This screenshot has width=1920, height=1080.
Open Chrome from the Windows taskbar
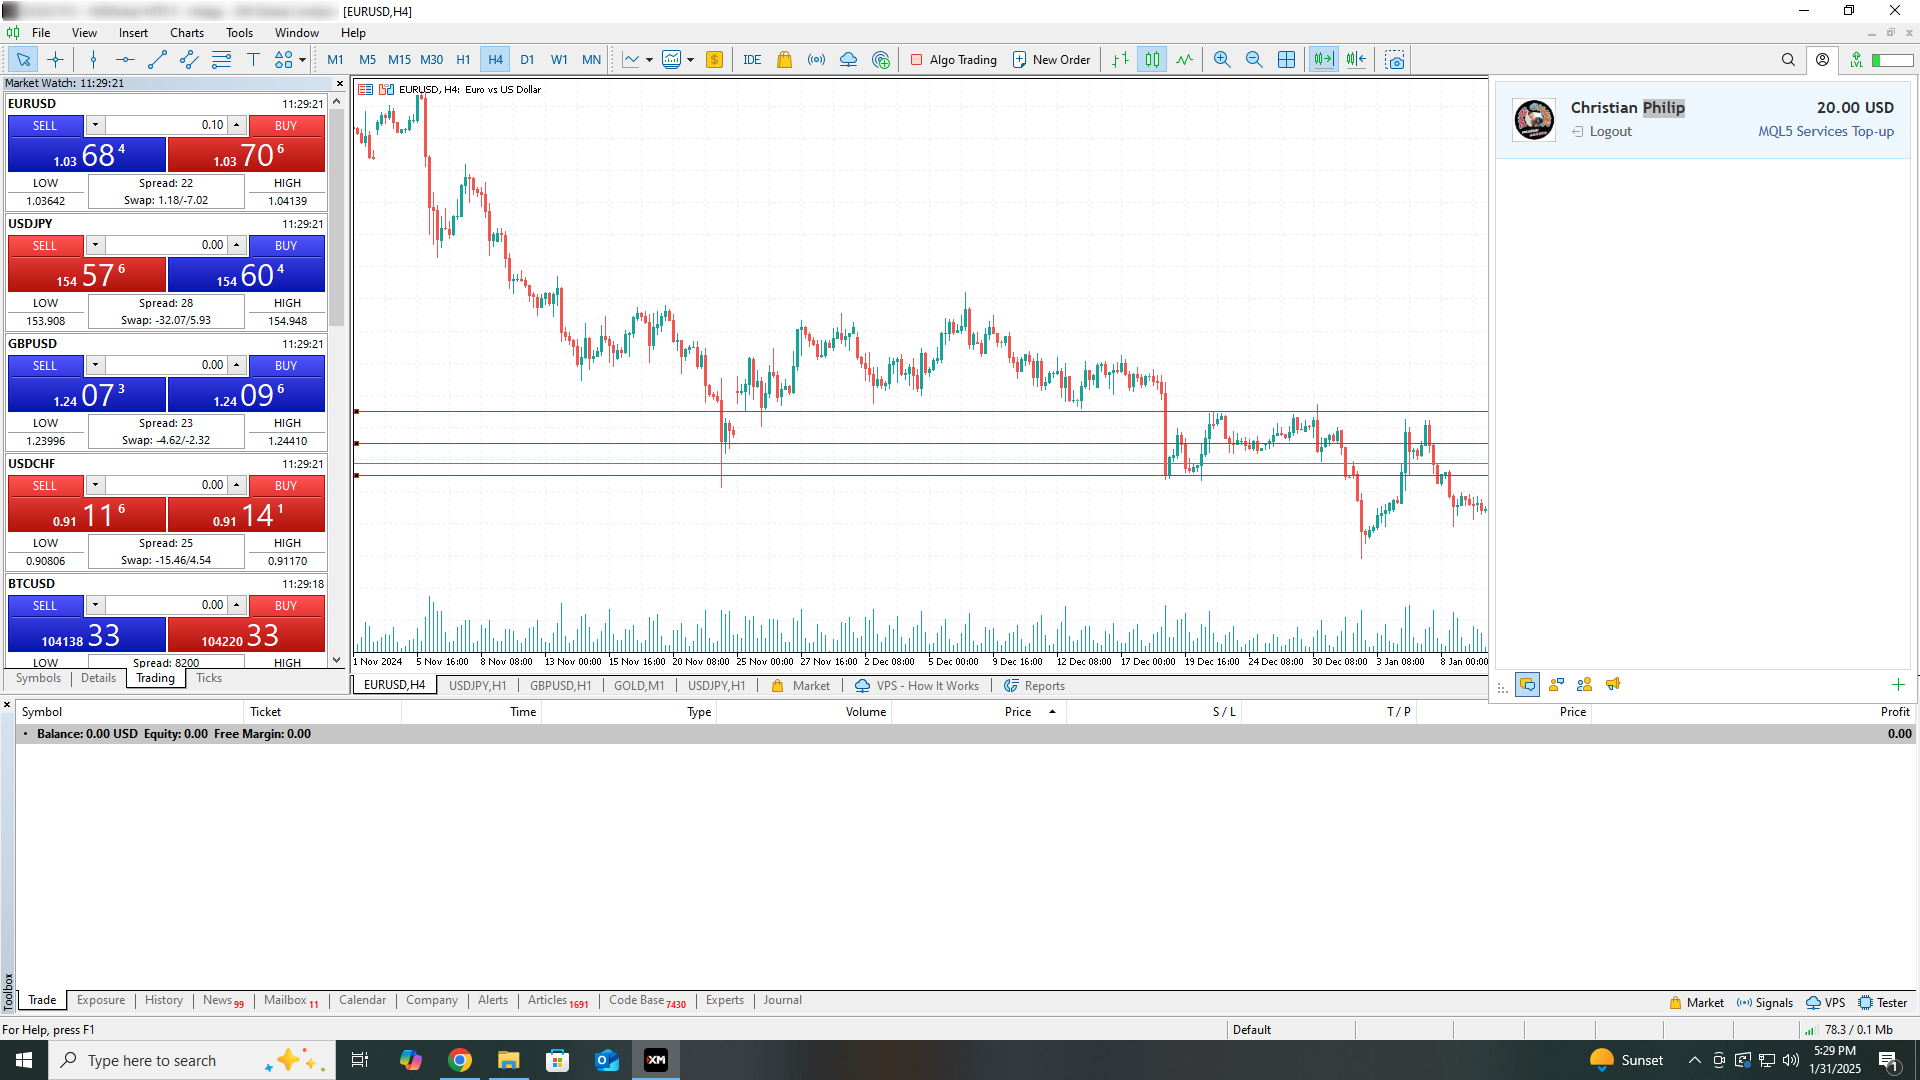(x=460, y=1060)
